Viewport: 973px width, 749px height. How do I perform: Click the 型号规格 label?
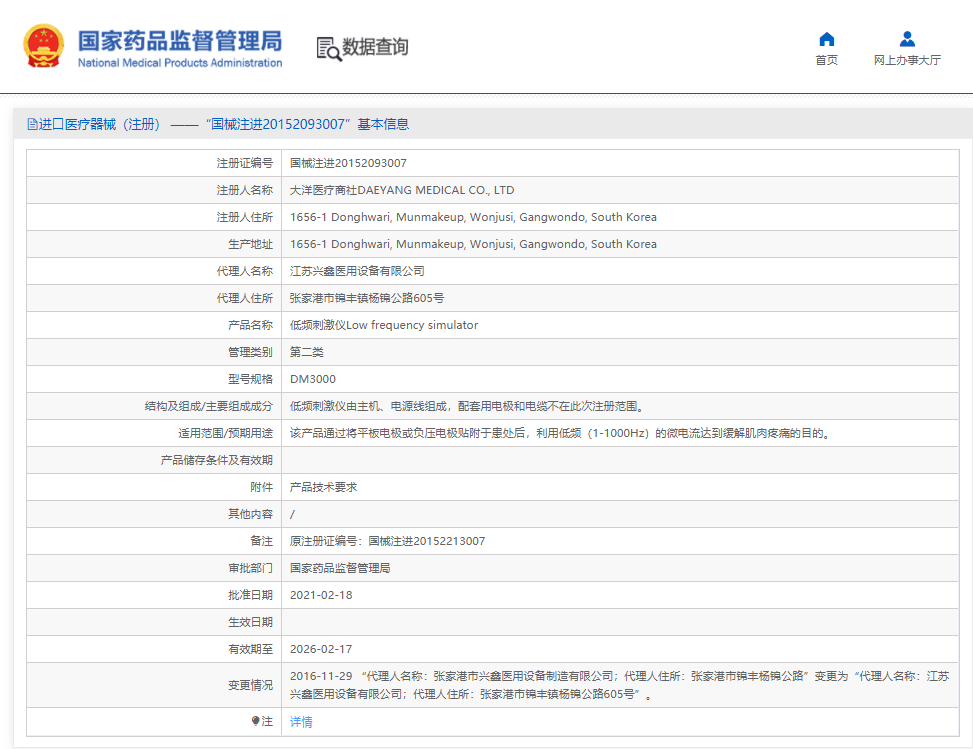(x=250, y=379)
